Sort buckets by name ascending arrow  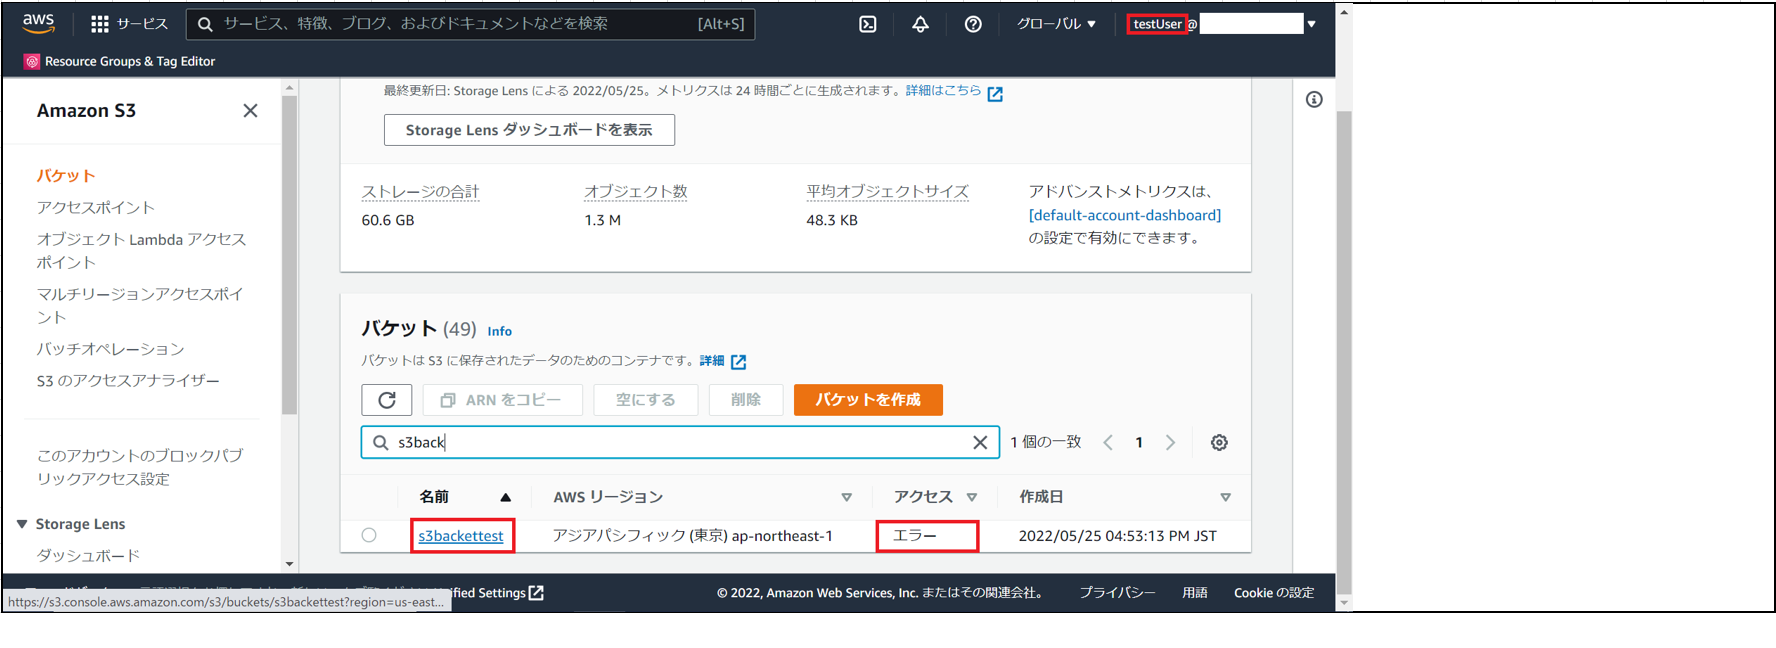(x=506, y=497)
